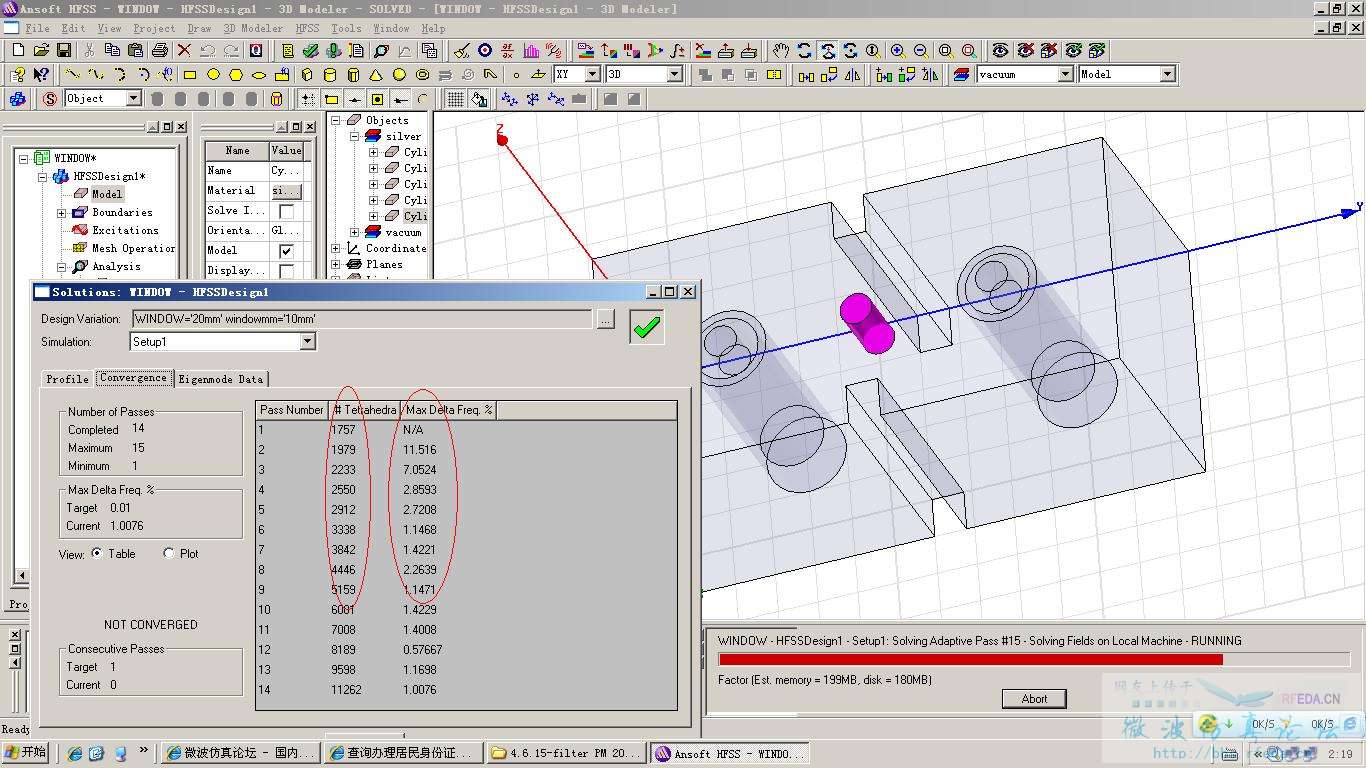The image size is (1366, 768).
Task: Click the red simulation progress bar
Action: coord(970,660)
